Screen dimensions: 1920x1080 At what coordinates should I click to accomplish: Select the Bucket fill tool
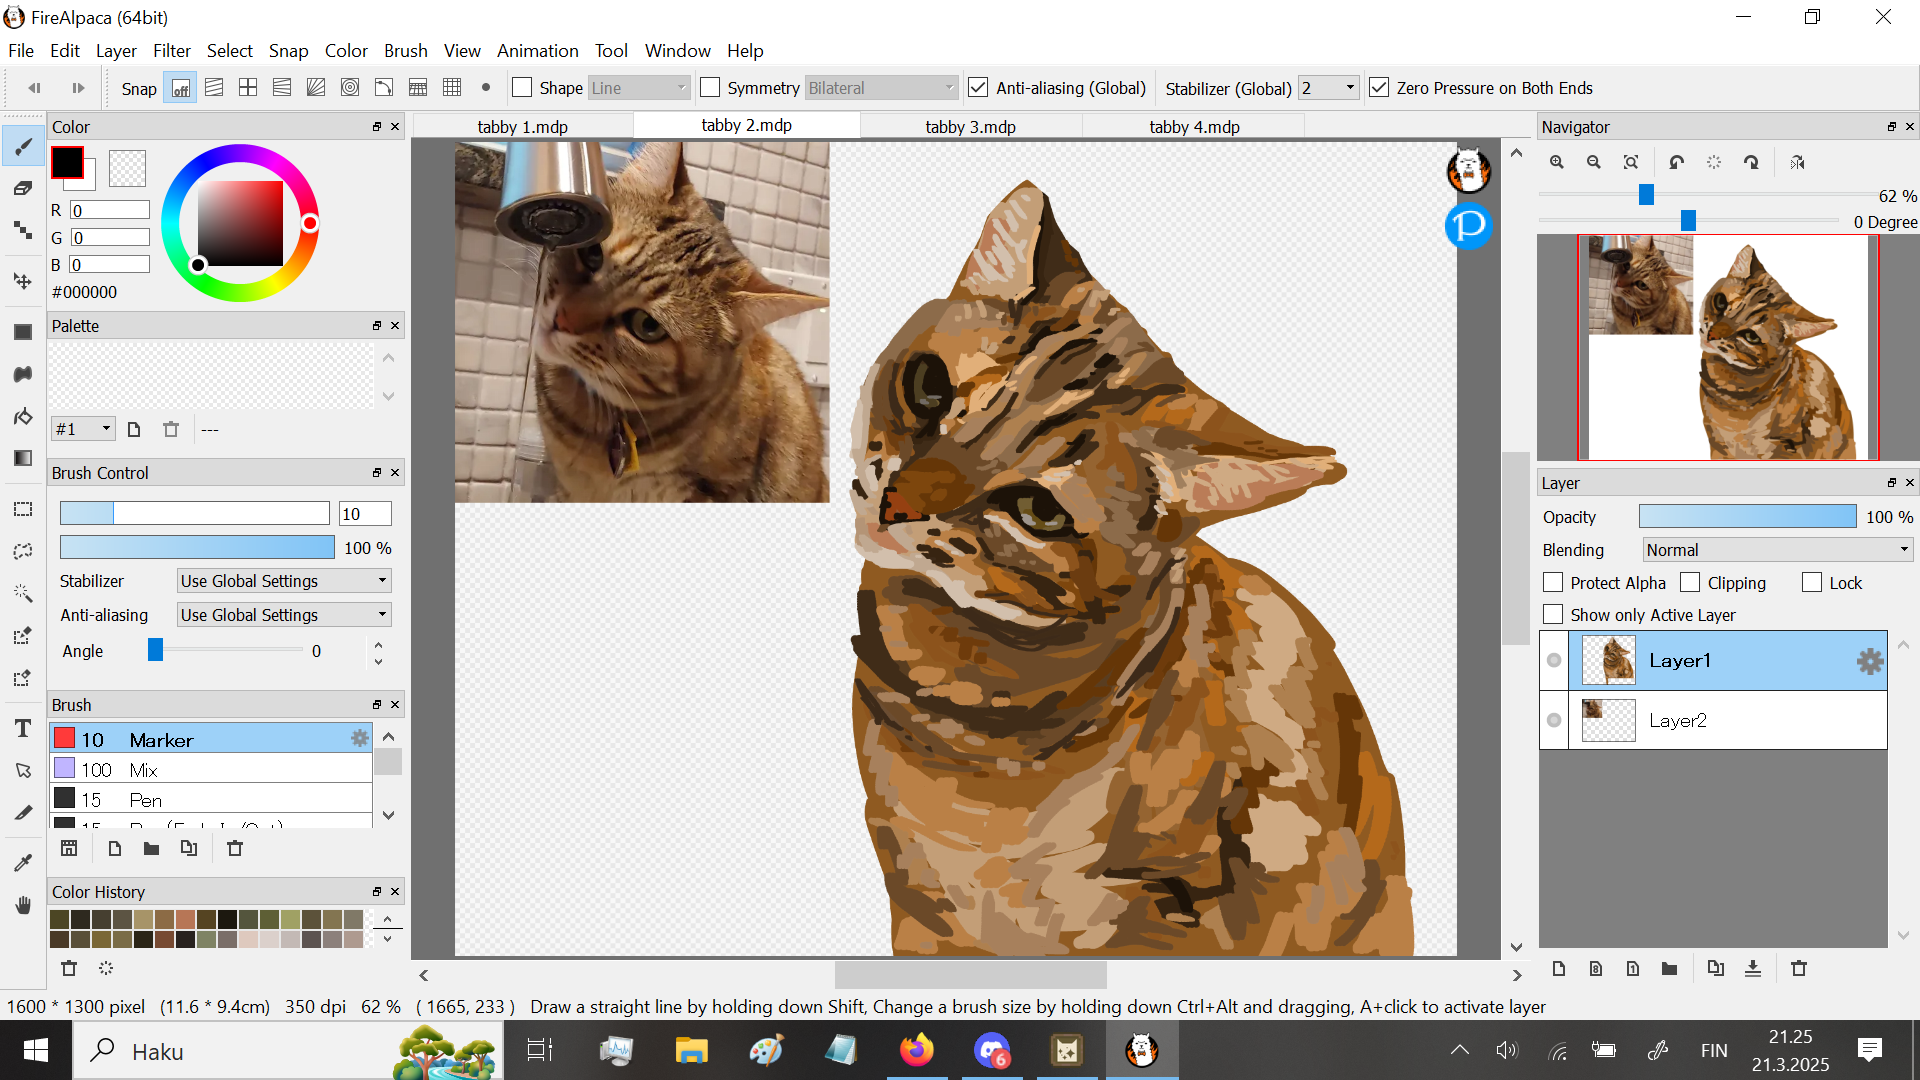[x=23, y=416]
